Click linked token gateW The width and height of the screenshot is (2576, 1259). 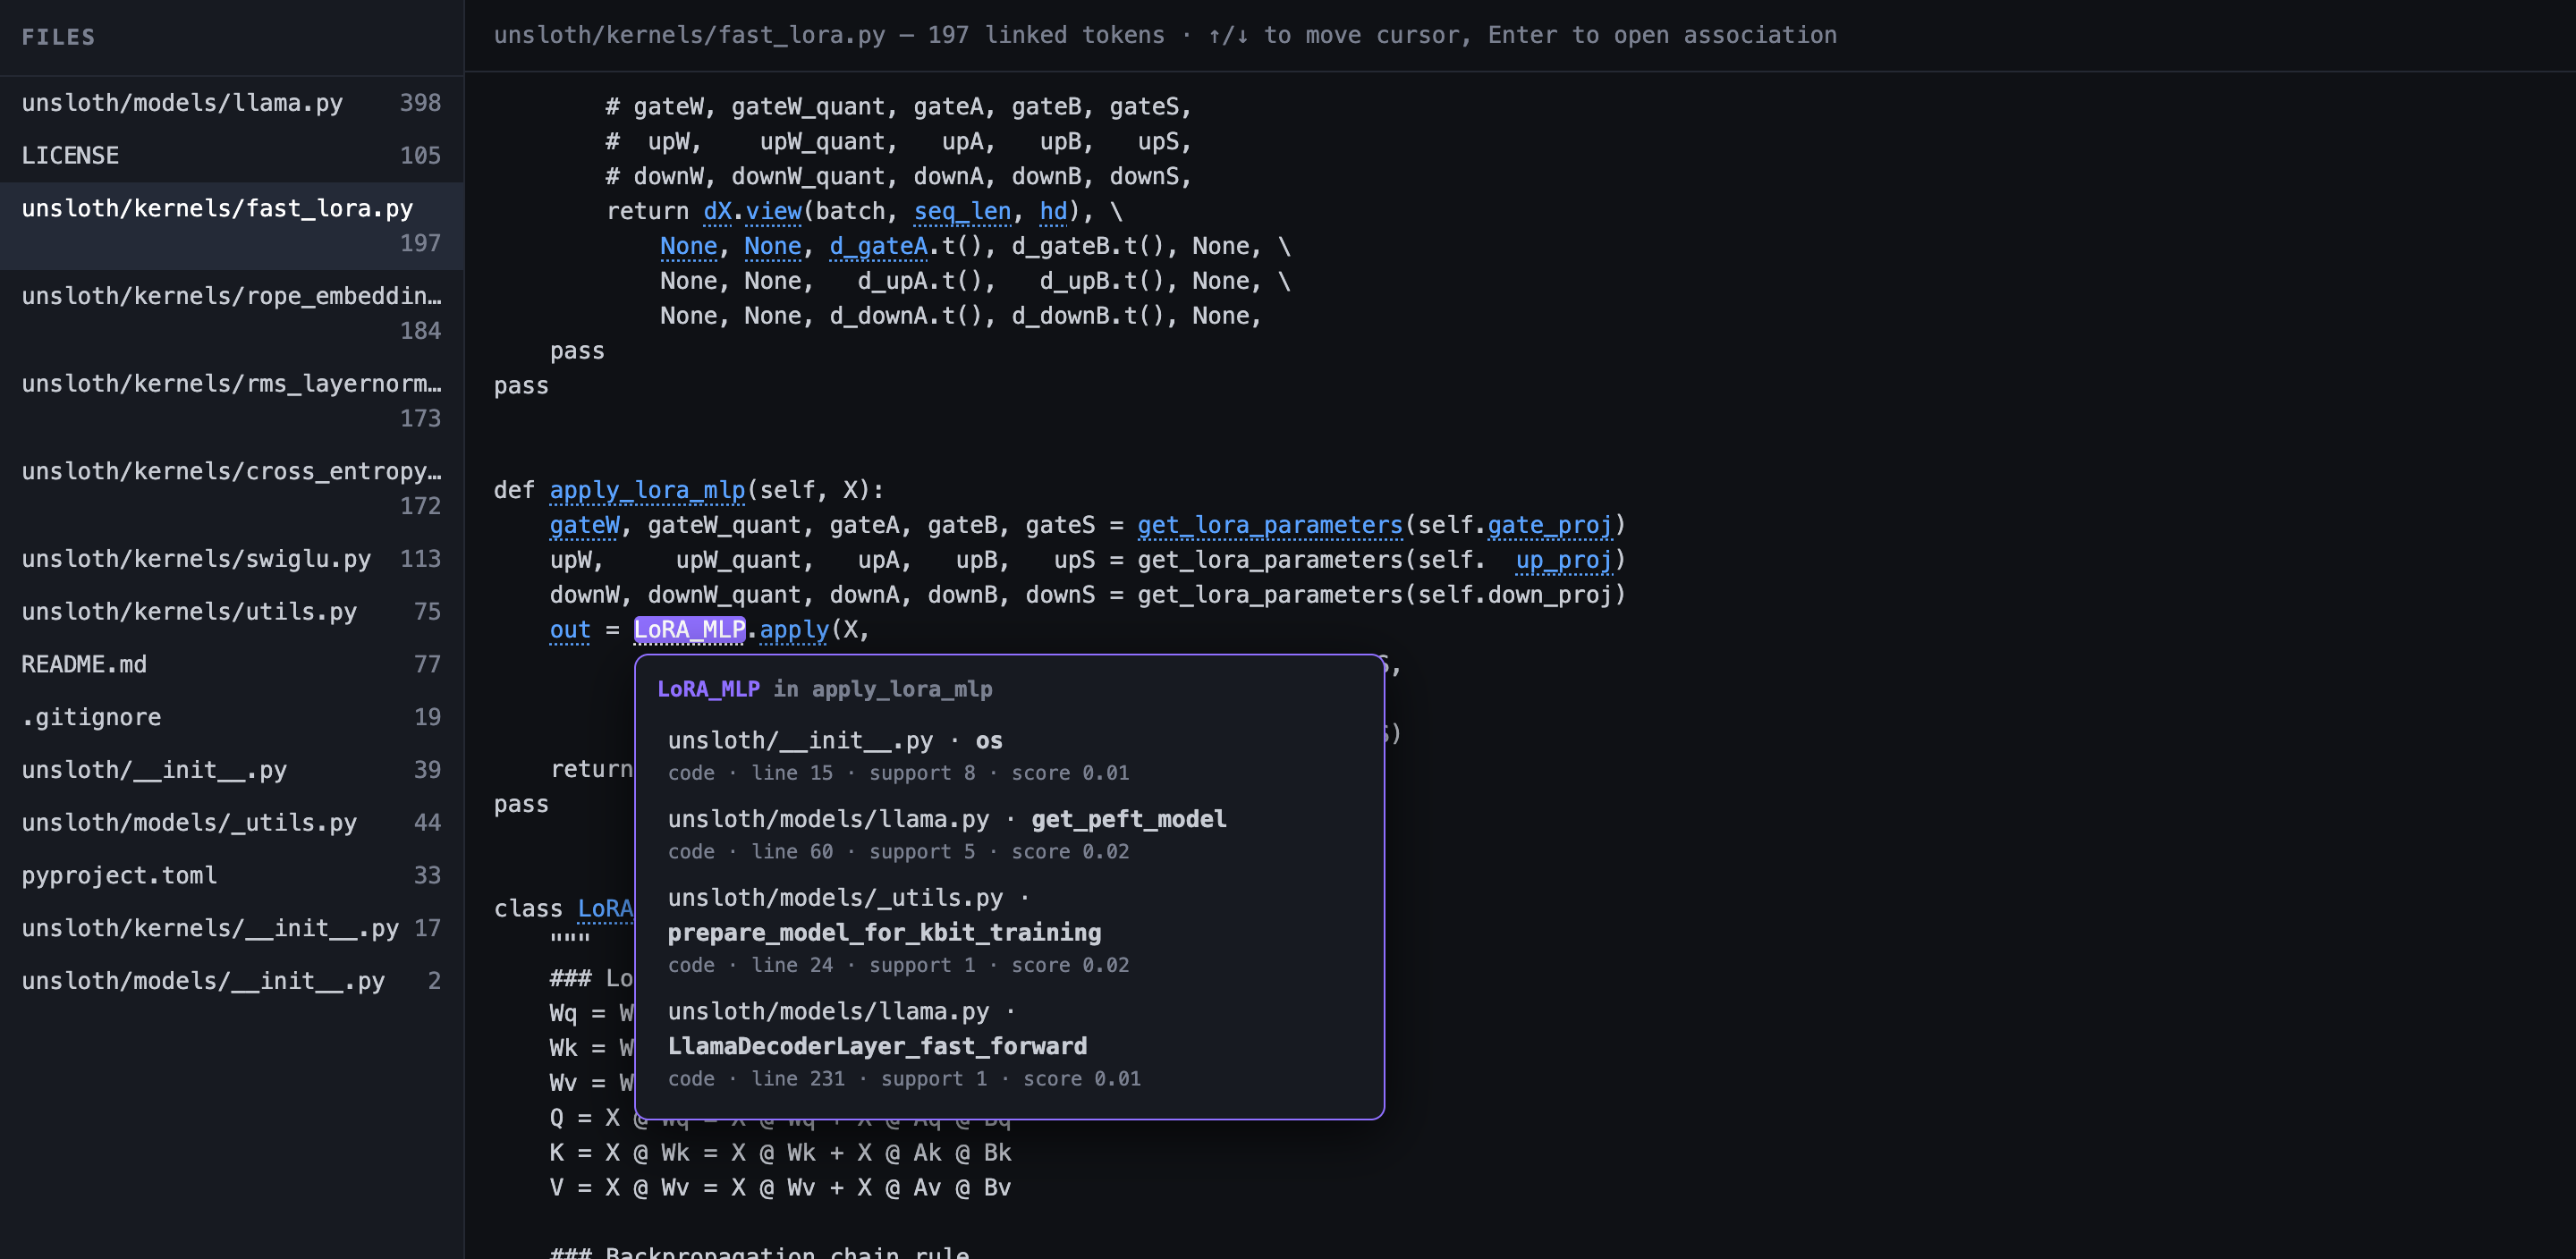click(x=584, y=525)
